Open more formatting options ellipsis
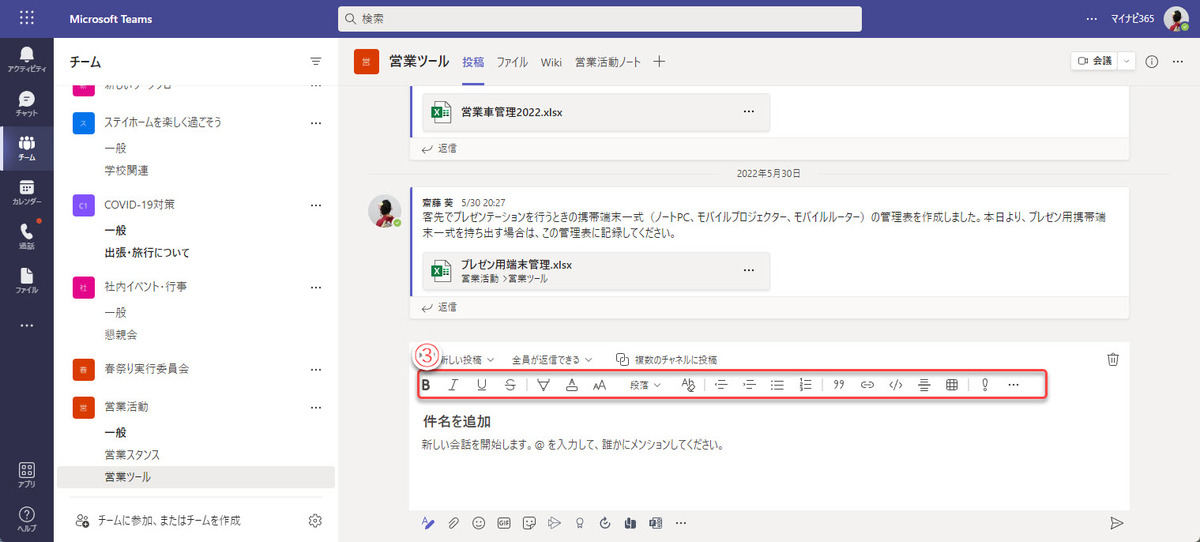Screen dimensions: 1200x542 click(1013, 384)
